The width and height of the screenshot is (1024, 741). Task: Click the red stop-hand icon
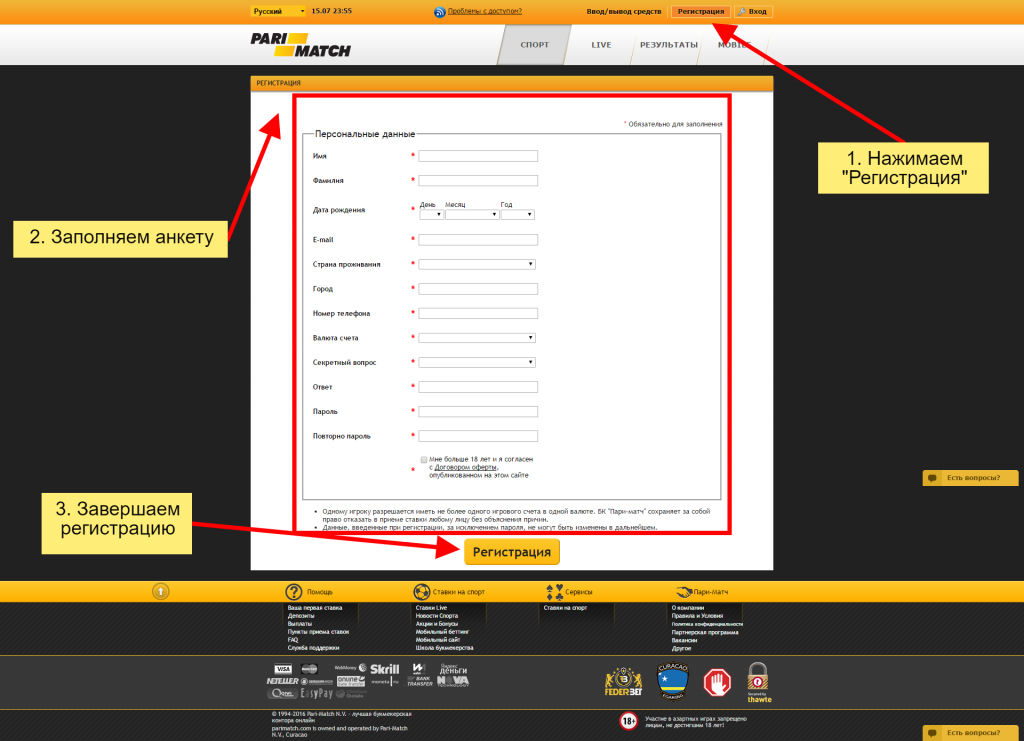[717, 682]
